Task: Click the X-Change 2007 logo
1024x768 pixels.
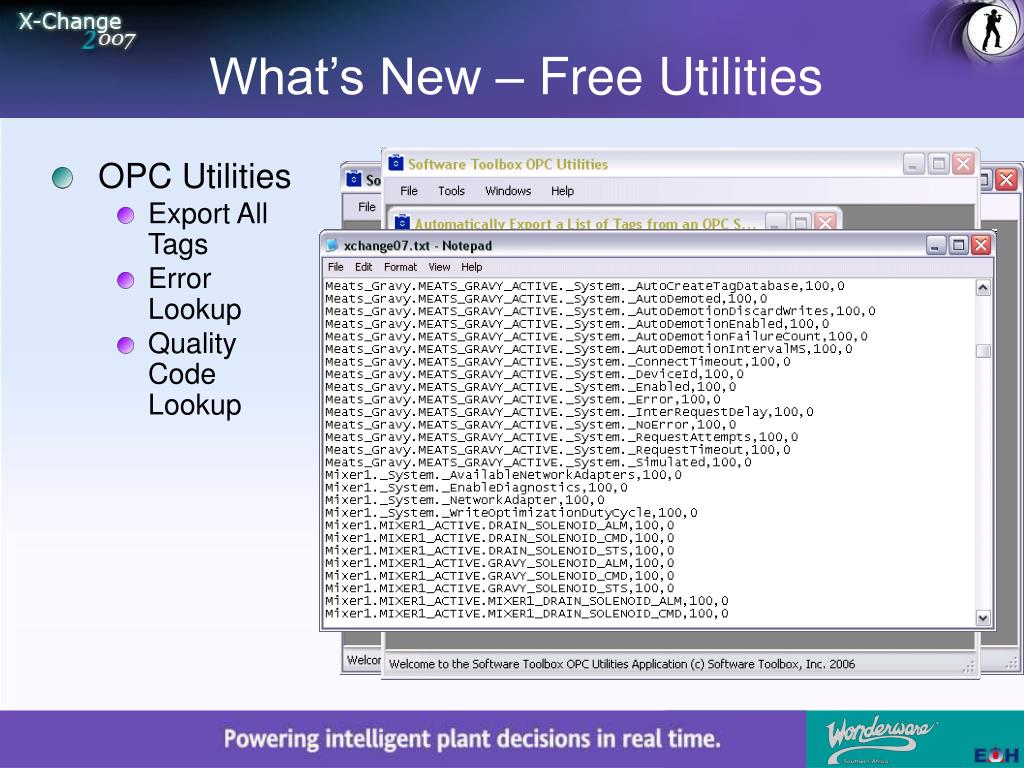Action: 76,30
